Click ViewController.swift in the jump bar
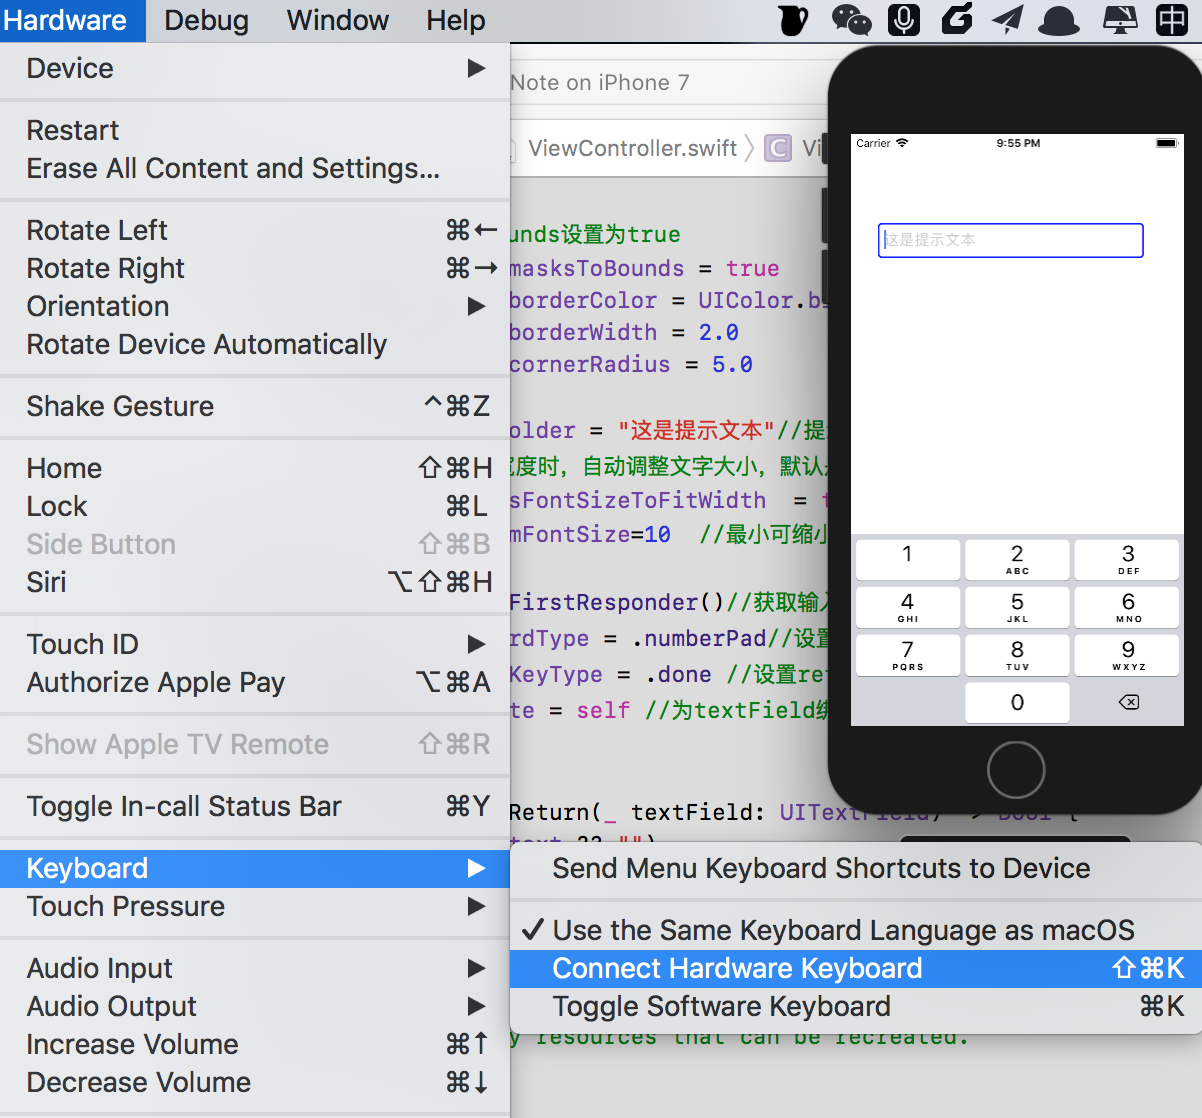1202x1118 pixels. (633, 148)
